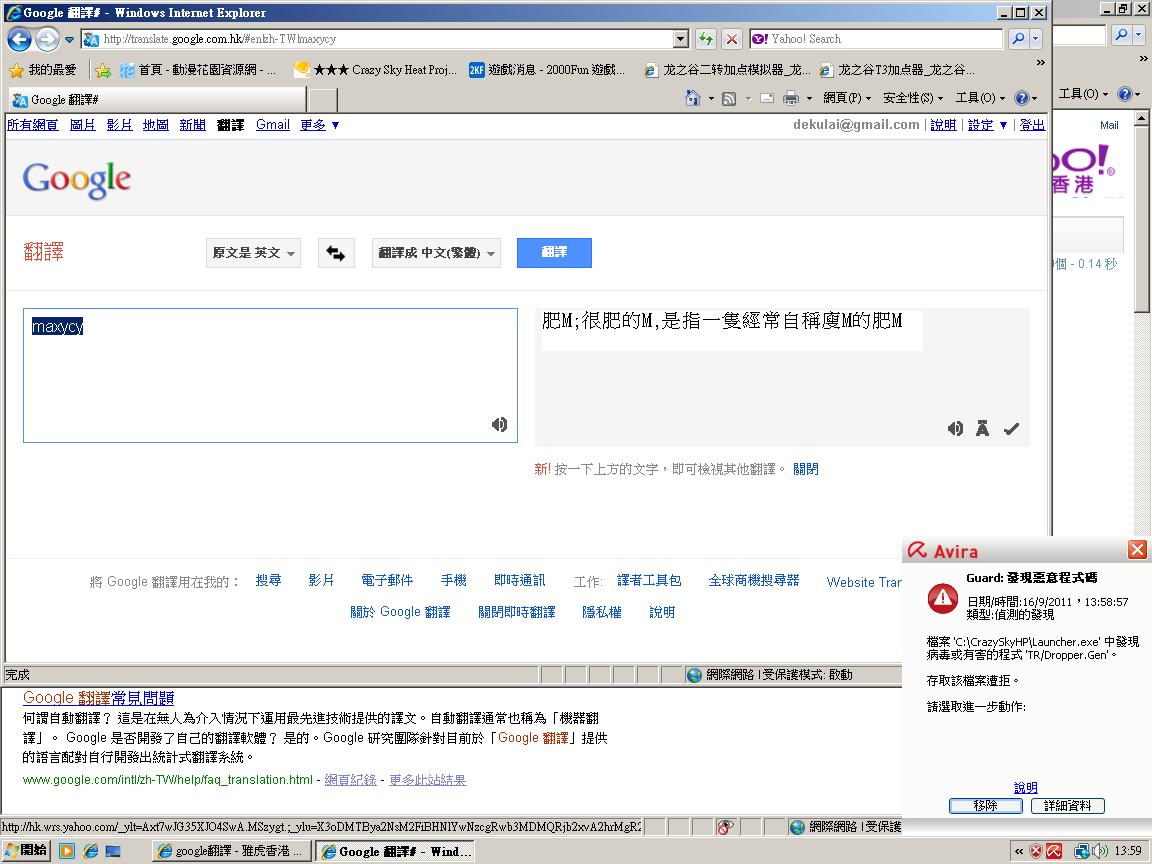Close the Avira alert popup
Image resolution: width=1152 pixels, height=864 pixels.
(1137, 550)
